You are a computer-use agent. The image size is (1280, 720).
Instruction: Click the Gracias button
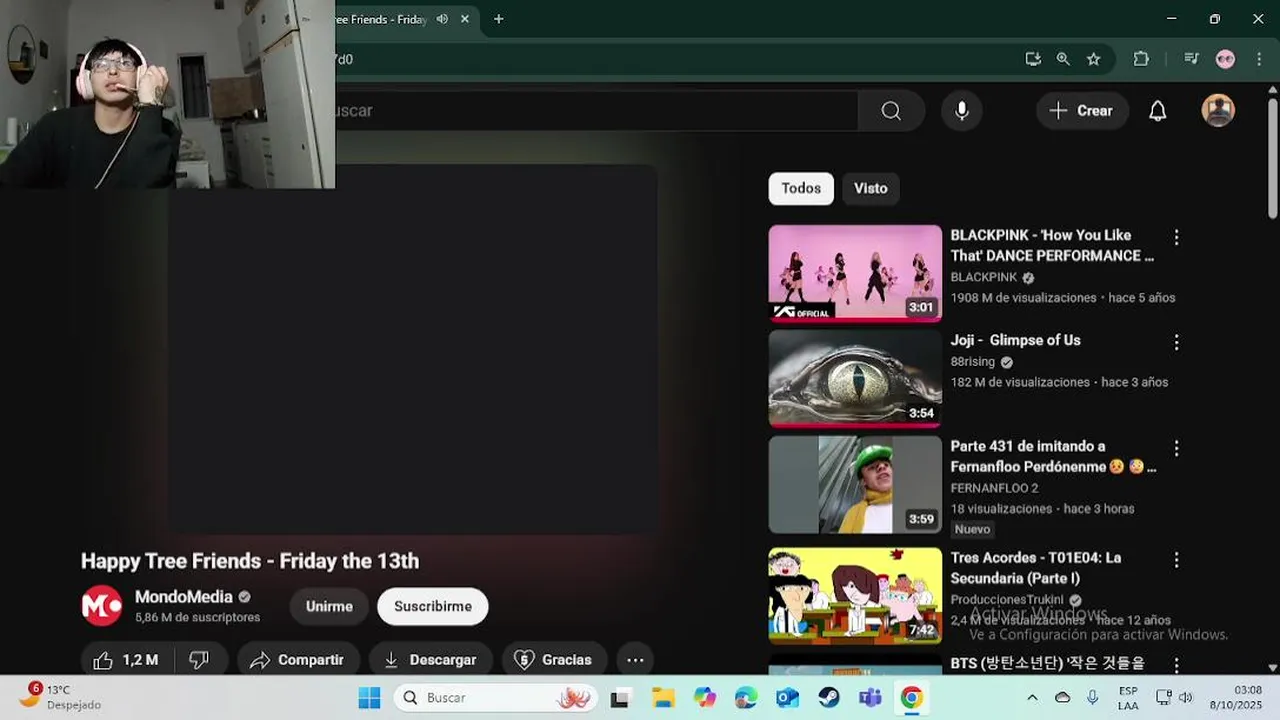(553, 660)
